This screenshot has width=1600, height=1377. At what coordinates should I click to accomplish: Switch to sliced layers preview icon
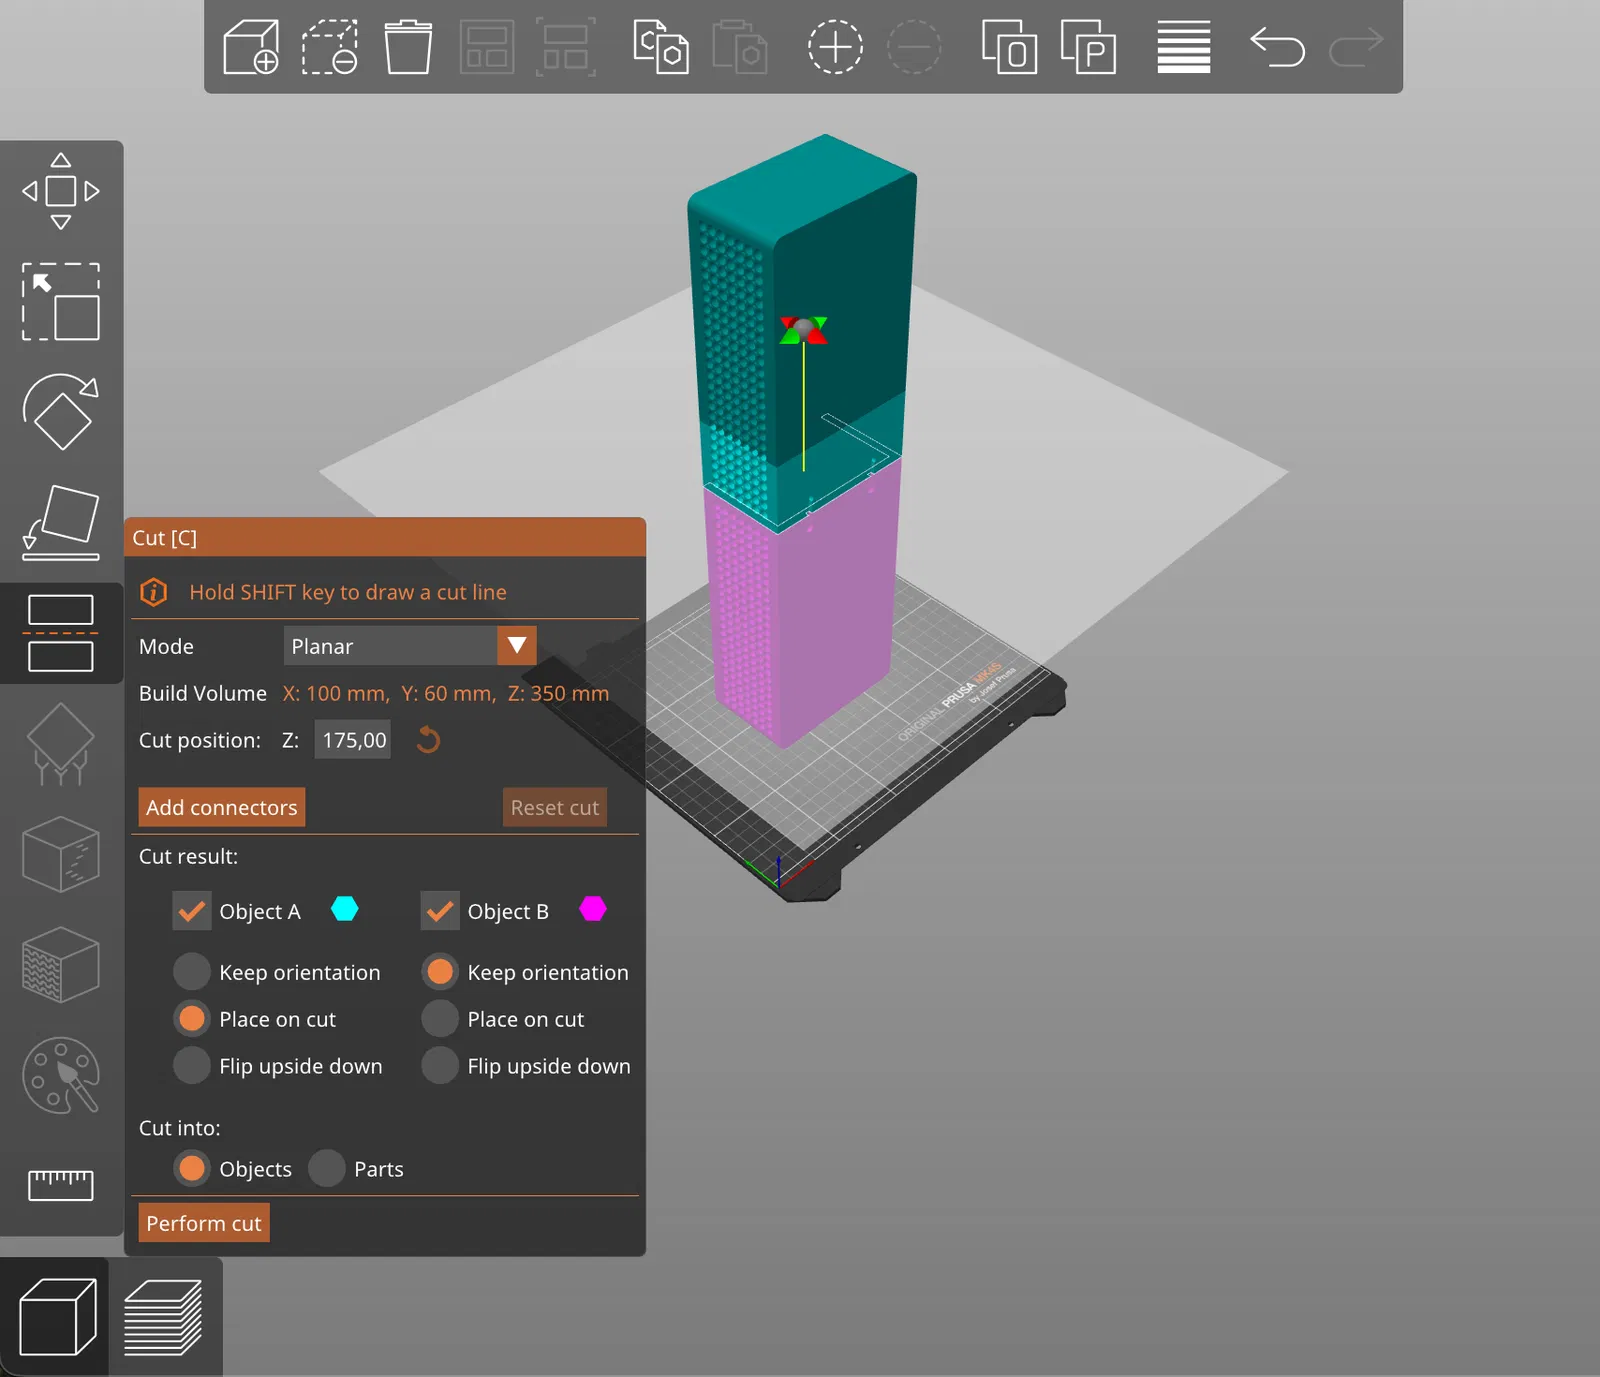coord(163,1317)
